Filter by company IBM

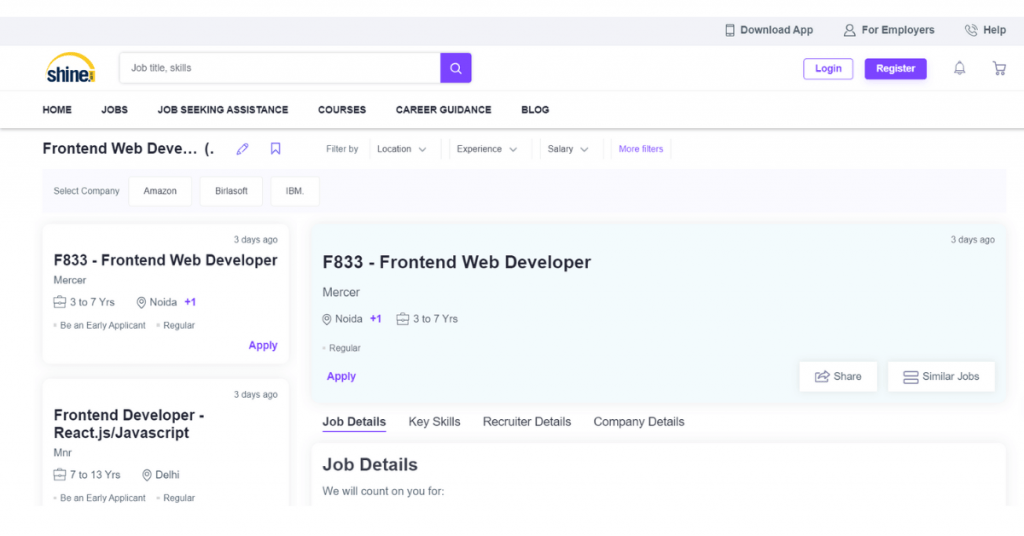click(x=295, y=191)
